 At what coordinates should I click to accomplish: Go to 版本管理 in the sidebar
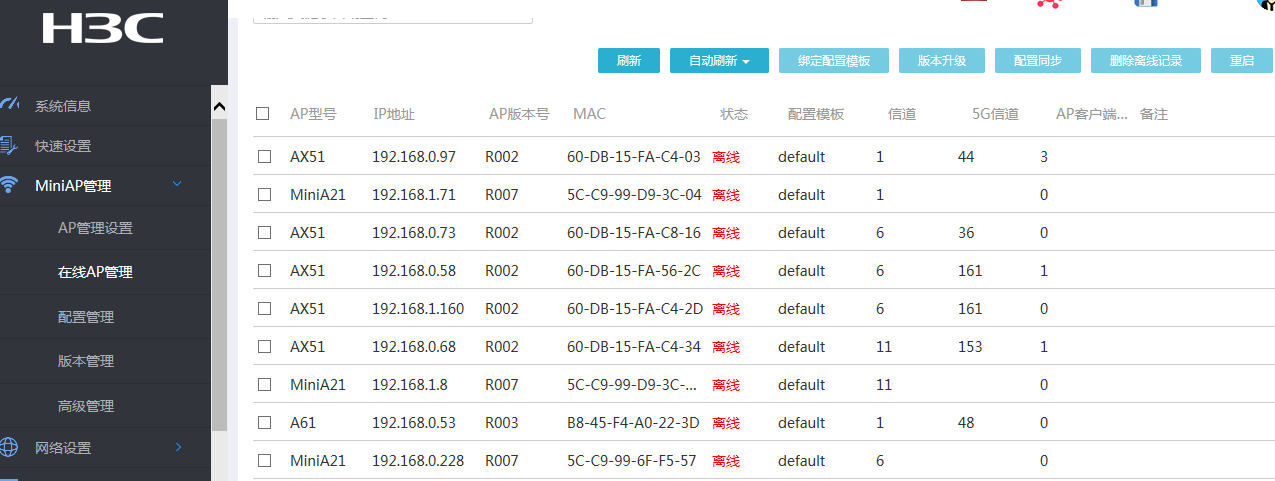point(86,361)
